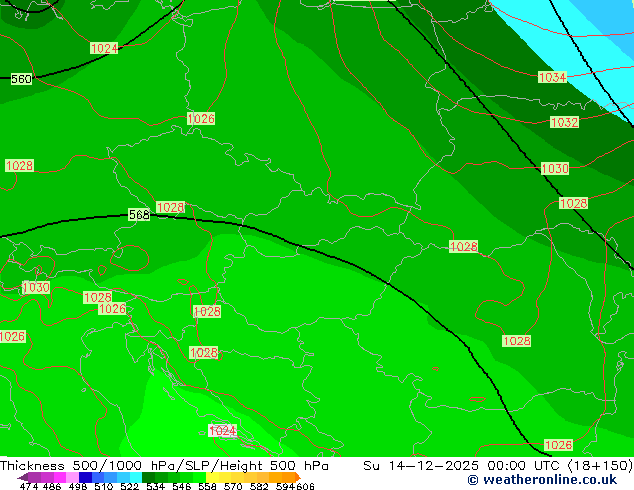The image size is (634, 490).
Task: Click legend value 594
Action: pos(285,486)
